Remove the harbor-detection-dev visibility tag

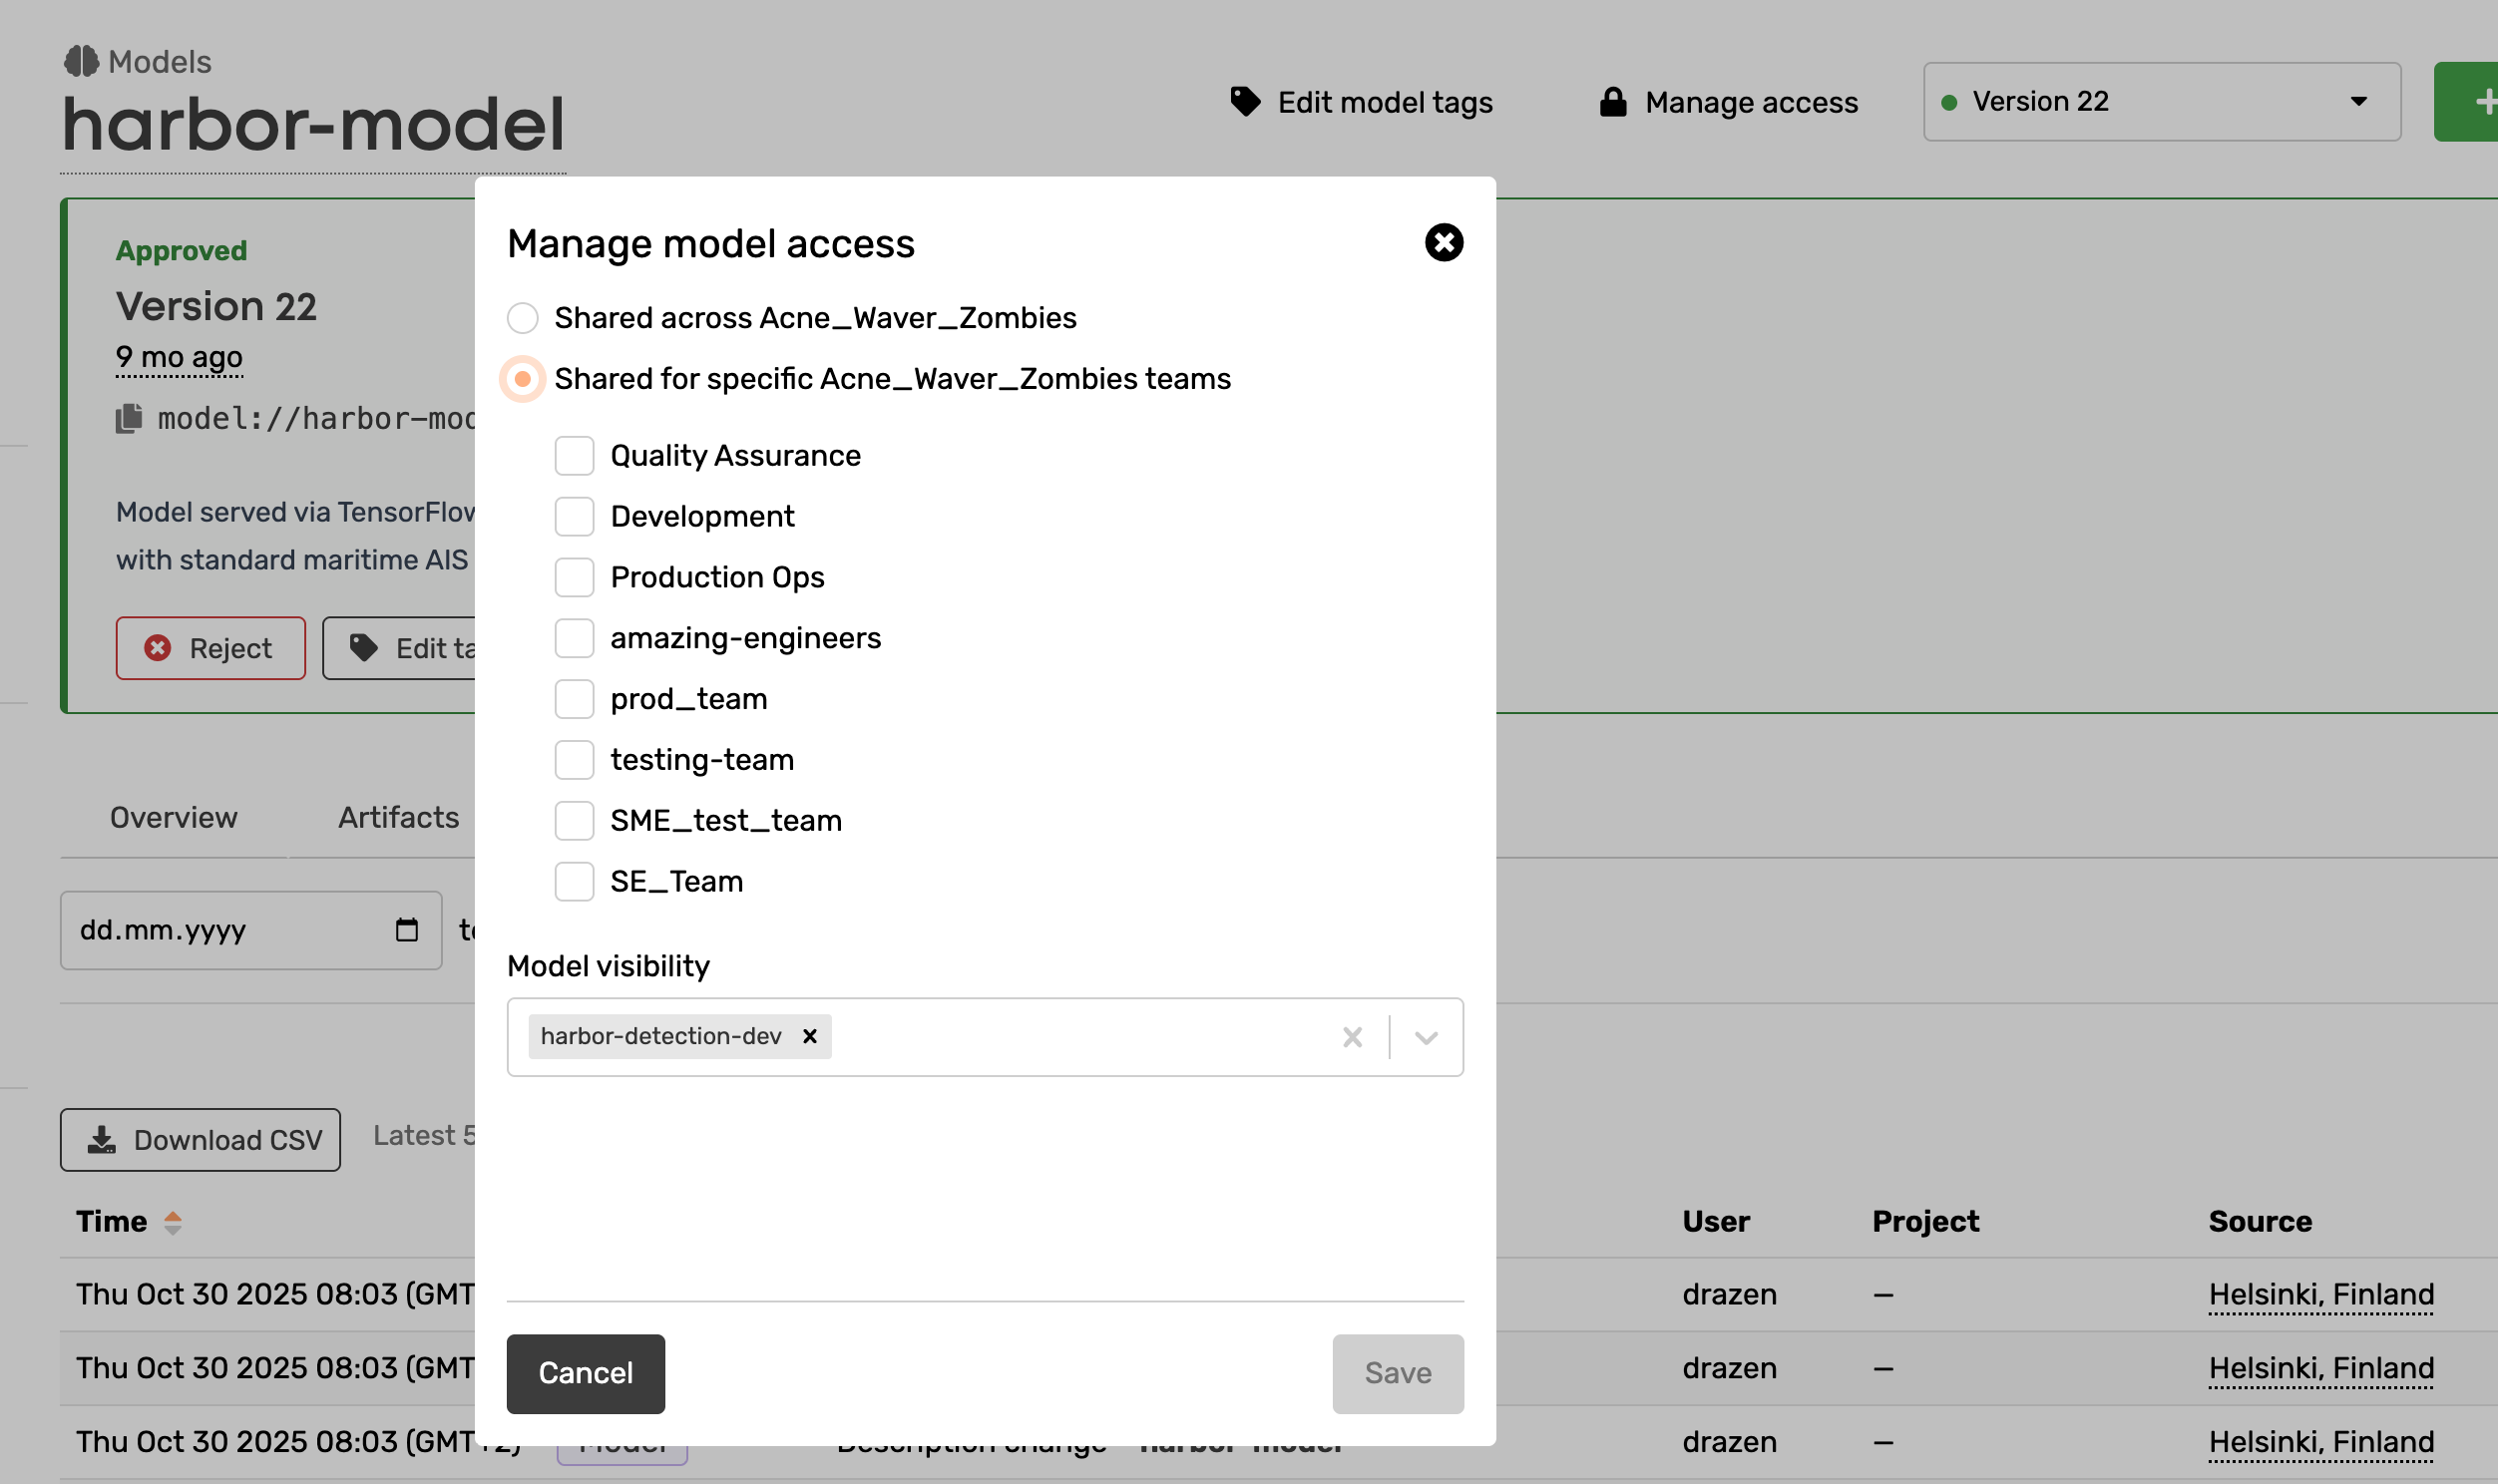809,1036
